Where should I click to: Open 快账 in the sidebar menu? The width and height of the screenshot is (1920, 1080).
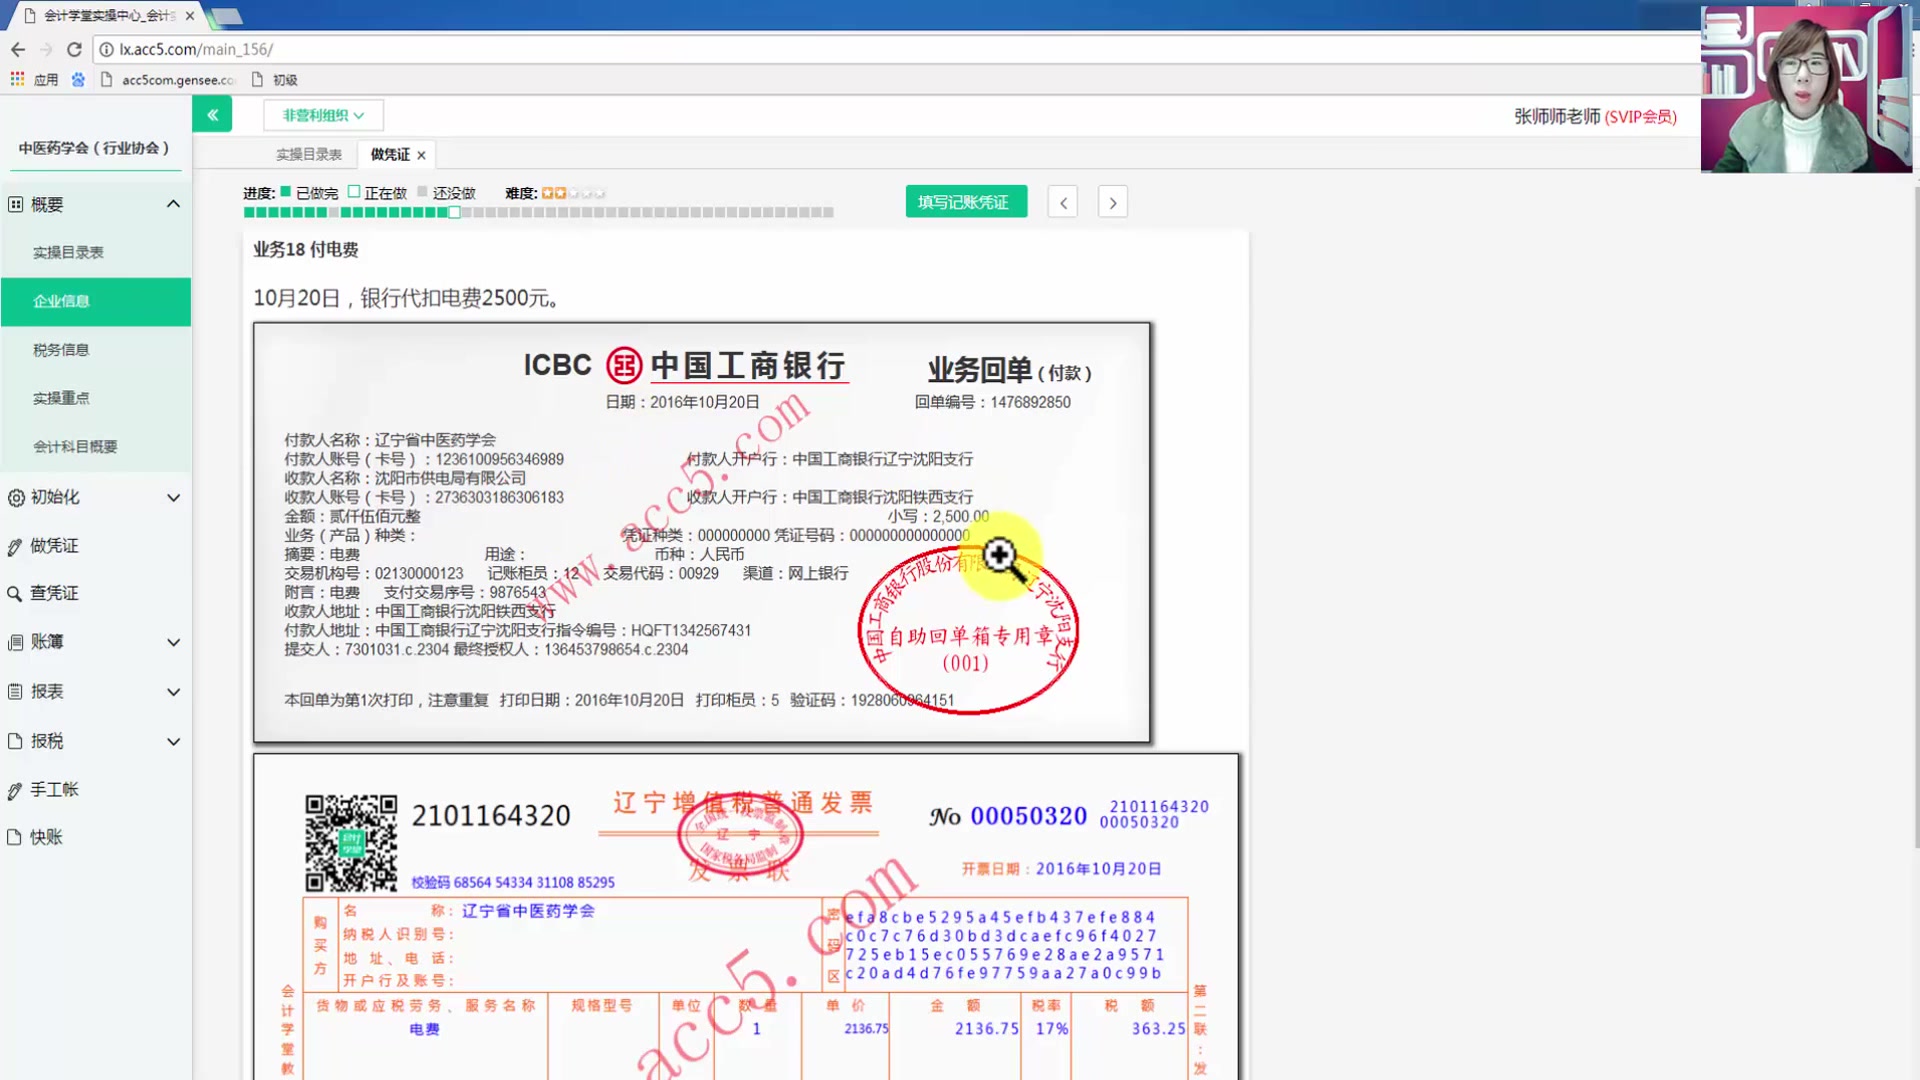46,837
